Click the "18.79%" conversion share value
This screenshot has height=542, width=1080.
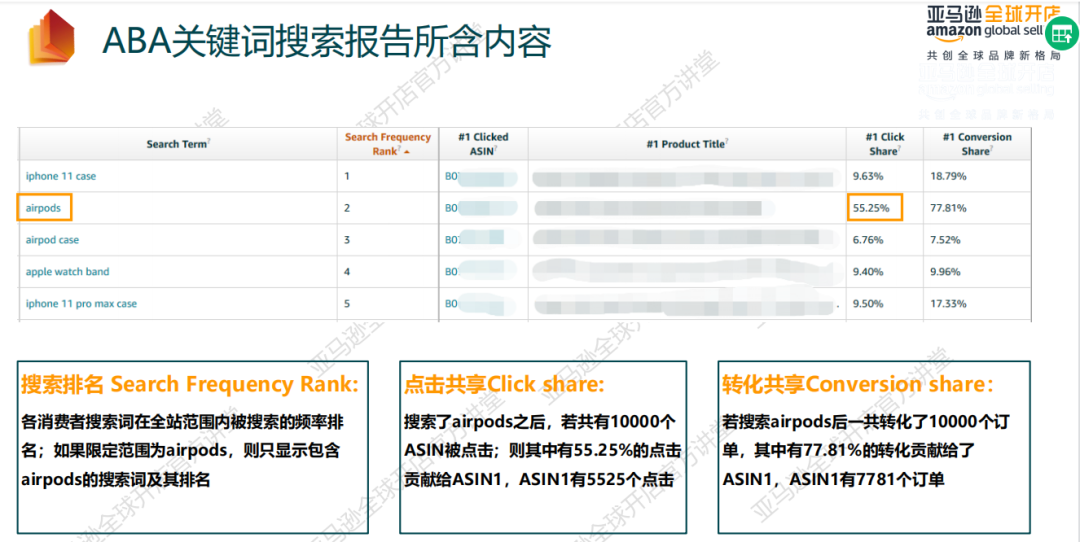(x=948, y=176)
